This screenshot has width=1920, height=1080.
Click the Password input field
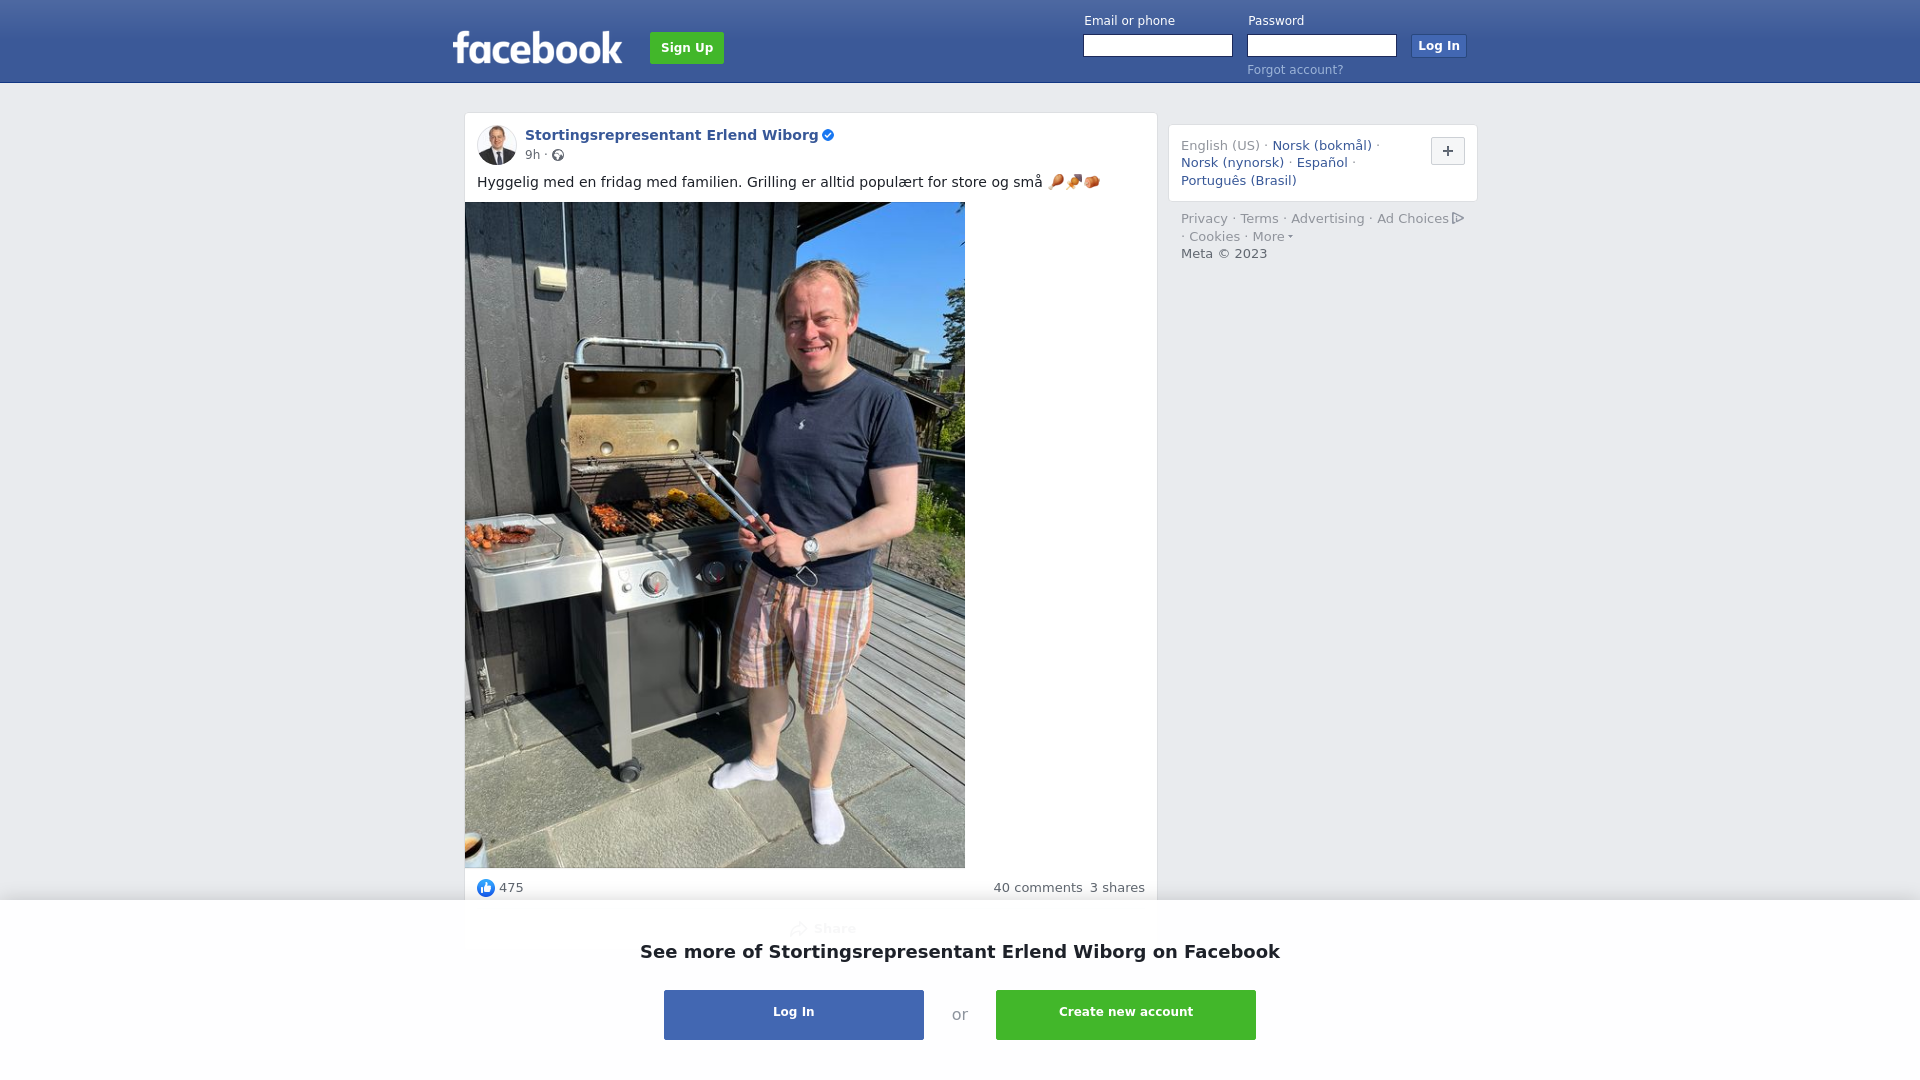pyautogui.click(x=1322, y=46)
